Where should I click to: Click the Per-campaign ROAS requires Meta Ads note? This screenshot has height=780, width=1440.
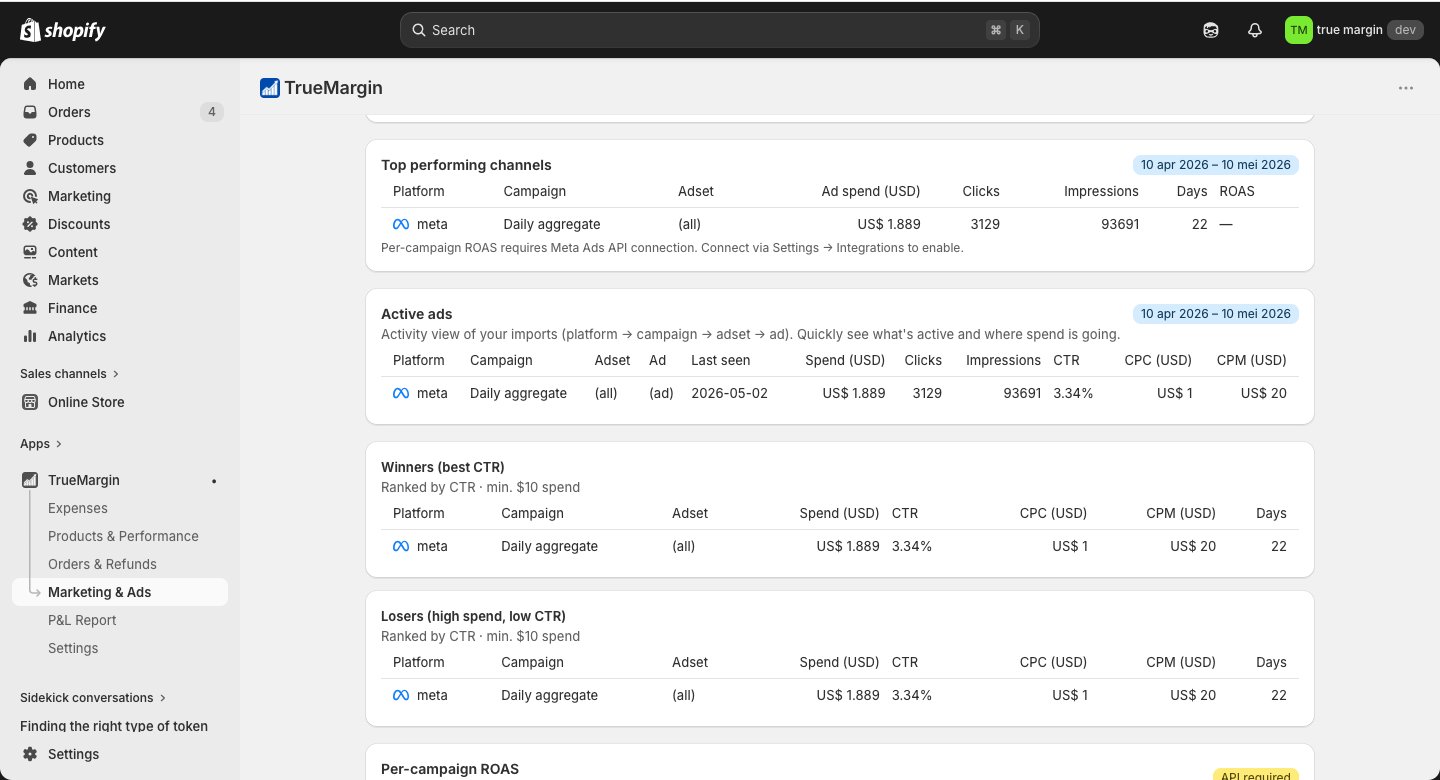tap(672, 248)
